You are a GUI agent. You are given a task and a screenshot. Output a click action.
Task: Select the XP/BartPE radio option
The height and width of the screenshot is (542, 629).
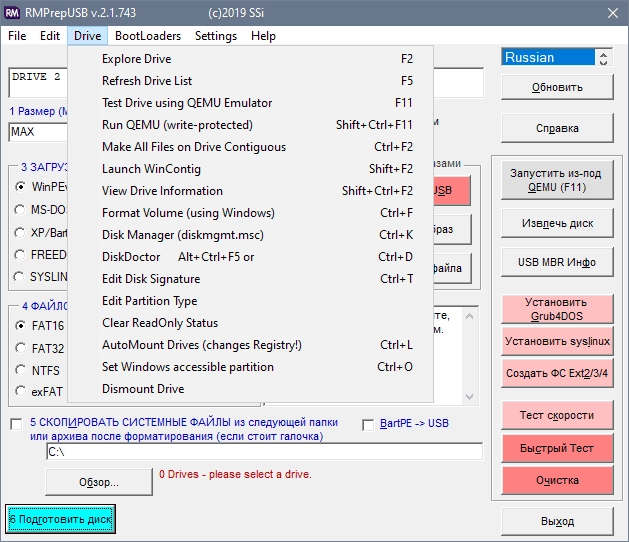[20, 232]
